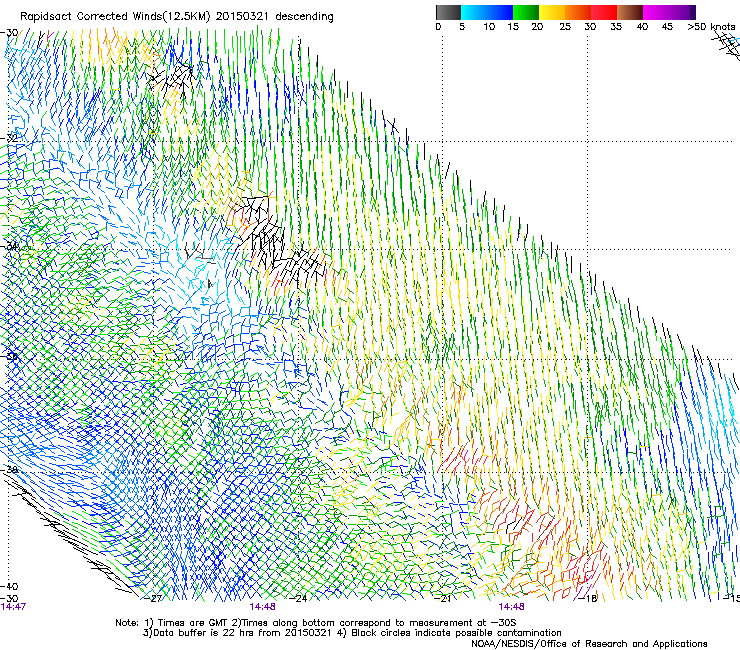Click the yellow 20–25 knots legend color
Image resolution: width=740 pixels, height=650 pixels.
(x=552, y=12)
